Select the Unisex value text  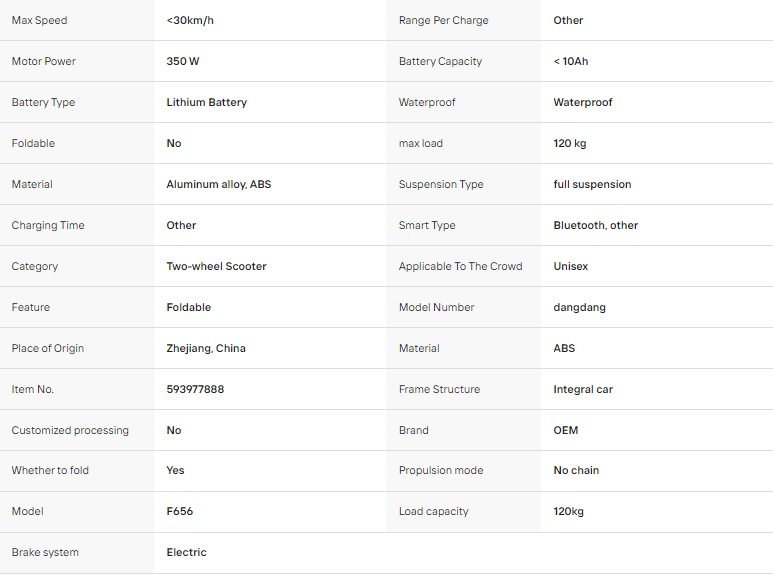(x=570, y=266)
